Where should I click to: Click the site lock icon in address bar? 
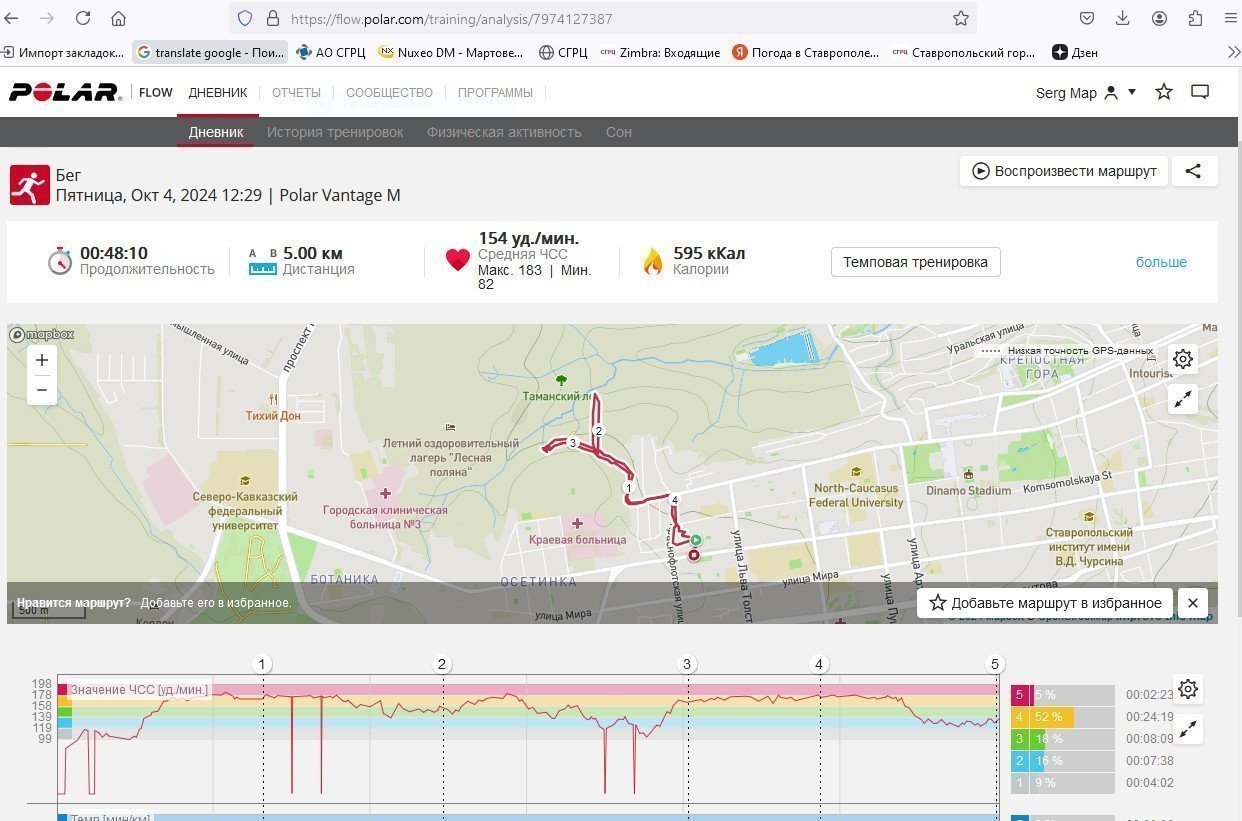tap(272, 18)
